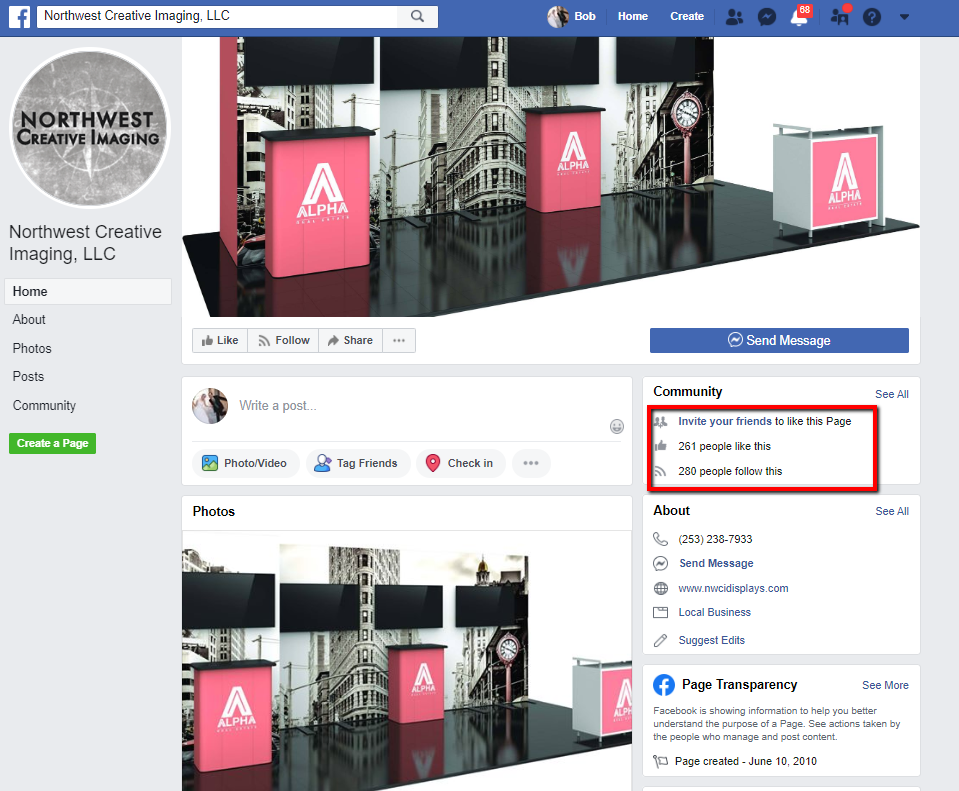This screenshot has height=791, width=959.
Task: Click the flag icon beside Page created
Action: [x=661, y=762]
